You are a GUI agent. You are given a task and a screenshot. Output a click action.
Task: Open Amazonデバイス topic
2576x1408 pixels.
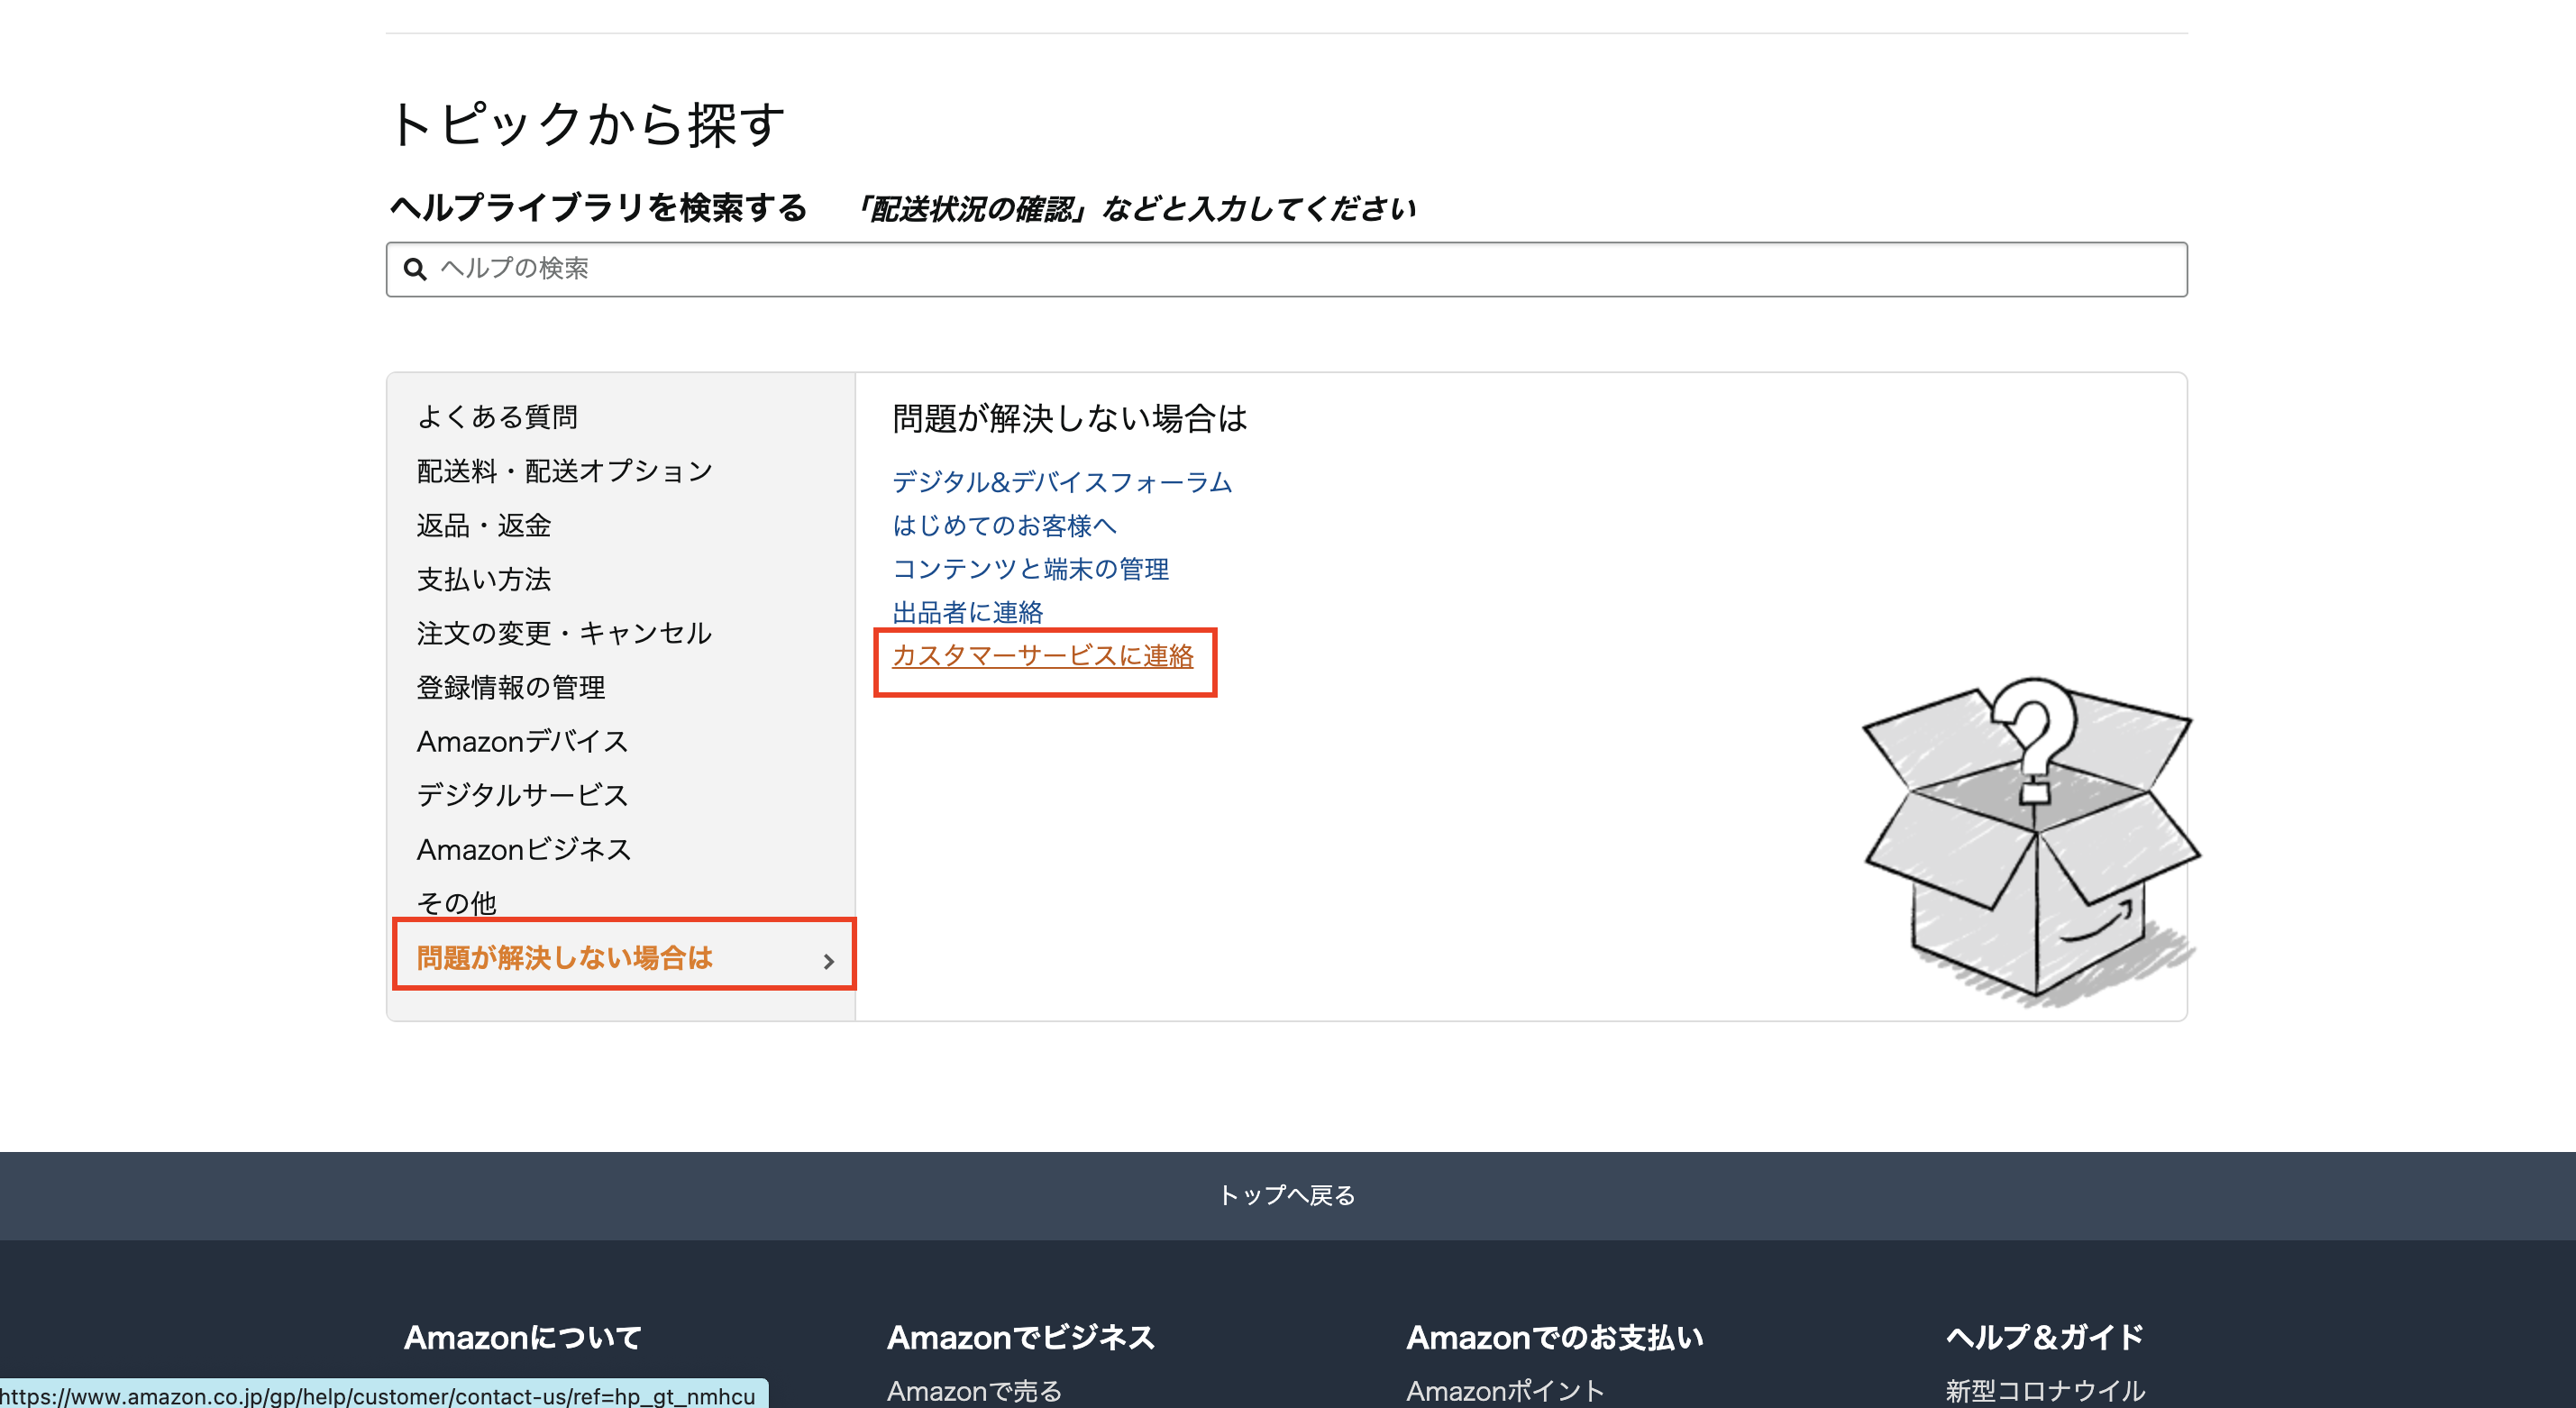(522, 741)
